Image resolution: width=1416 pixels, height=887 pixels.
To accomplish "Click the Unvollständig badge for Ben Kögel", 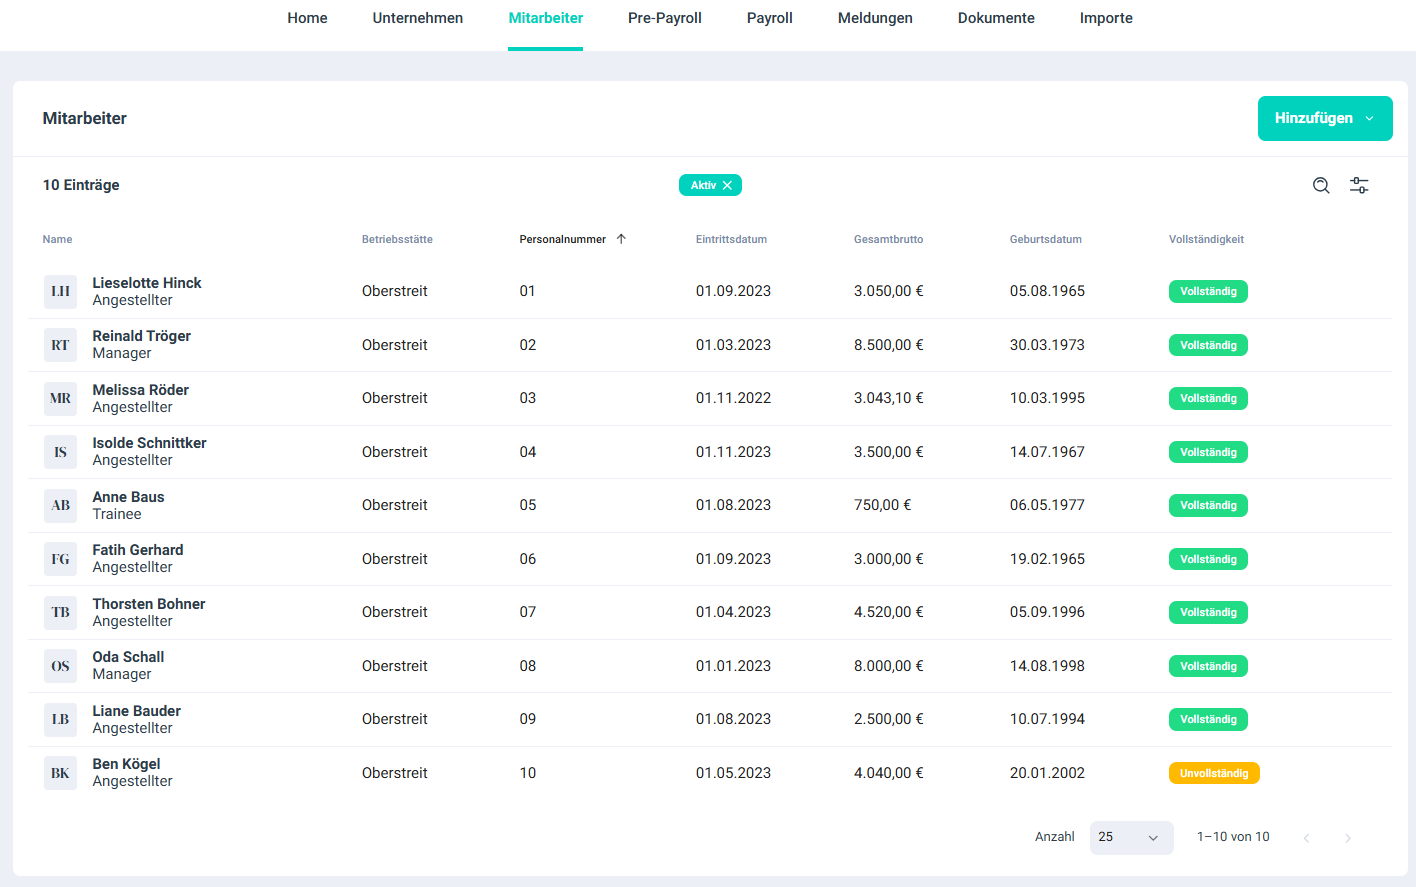I will [x=1213, y=773].
